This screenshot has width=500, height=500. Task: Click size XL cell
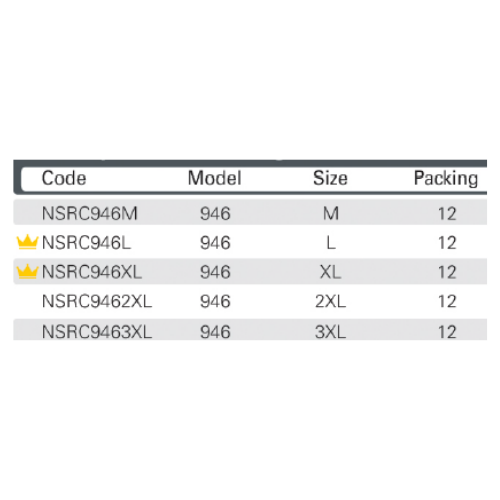(331, 272)
